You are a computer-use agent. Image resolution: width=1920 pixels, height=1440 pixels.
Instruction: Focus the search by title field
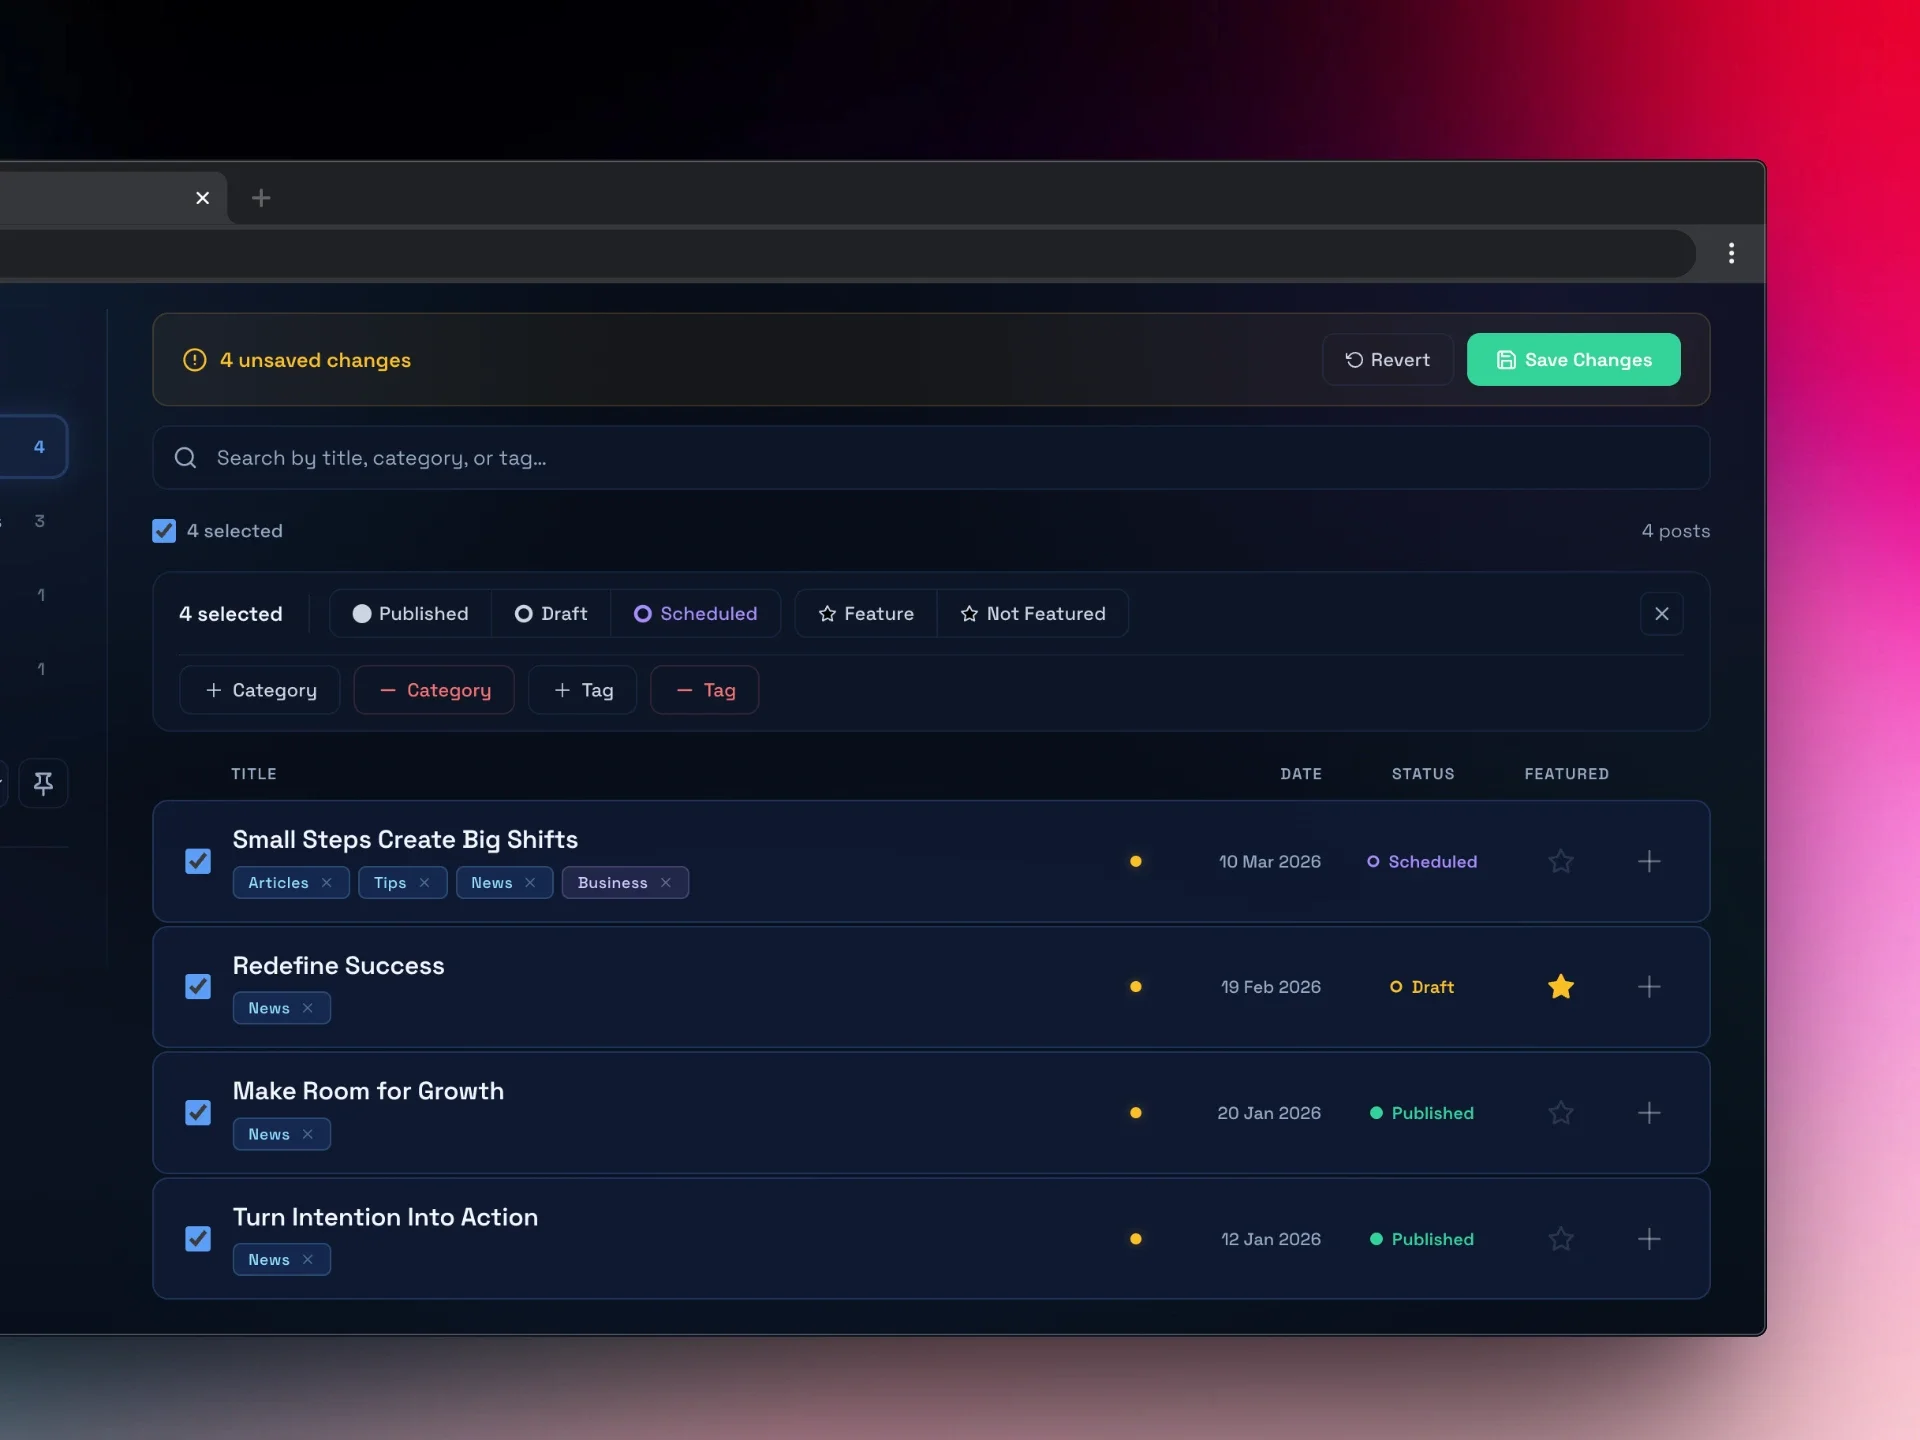click(930, 458)
